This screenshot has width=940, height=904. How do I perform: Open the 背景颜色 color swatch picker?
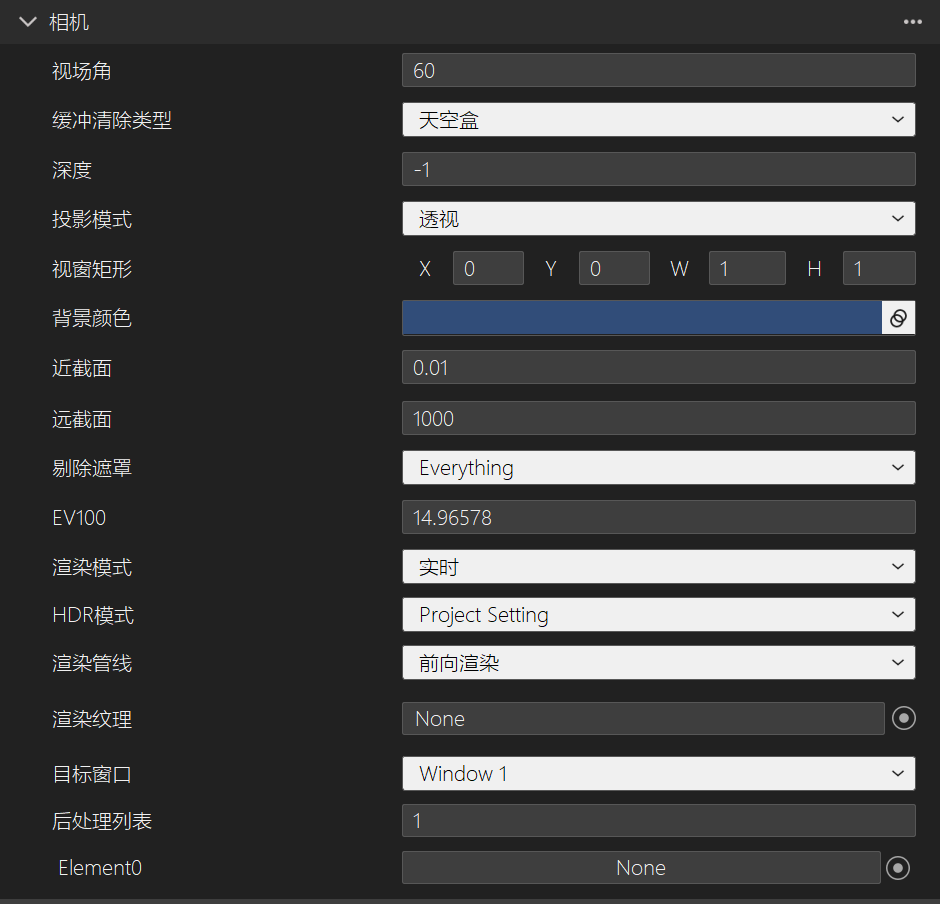pyautogui.click(x=640, y=317)
